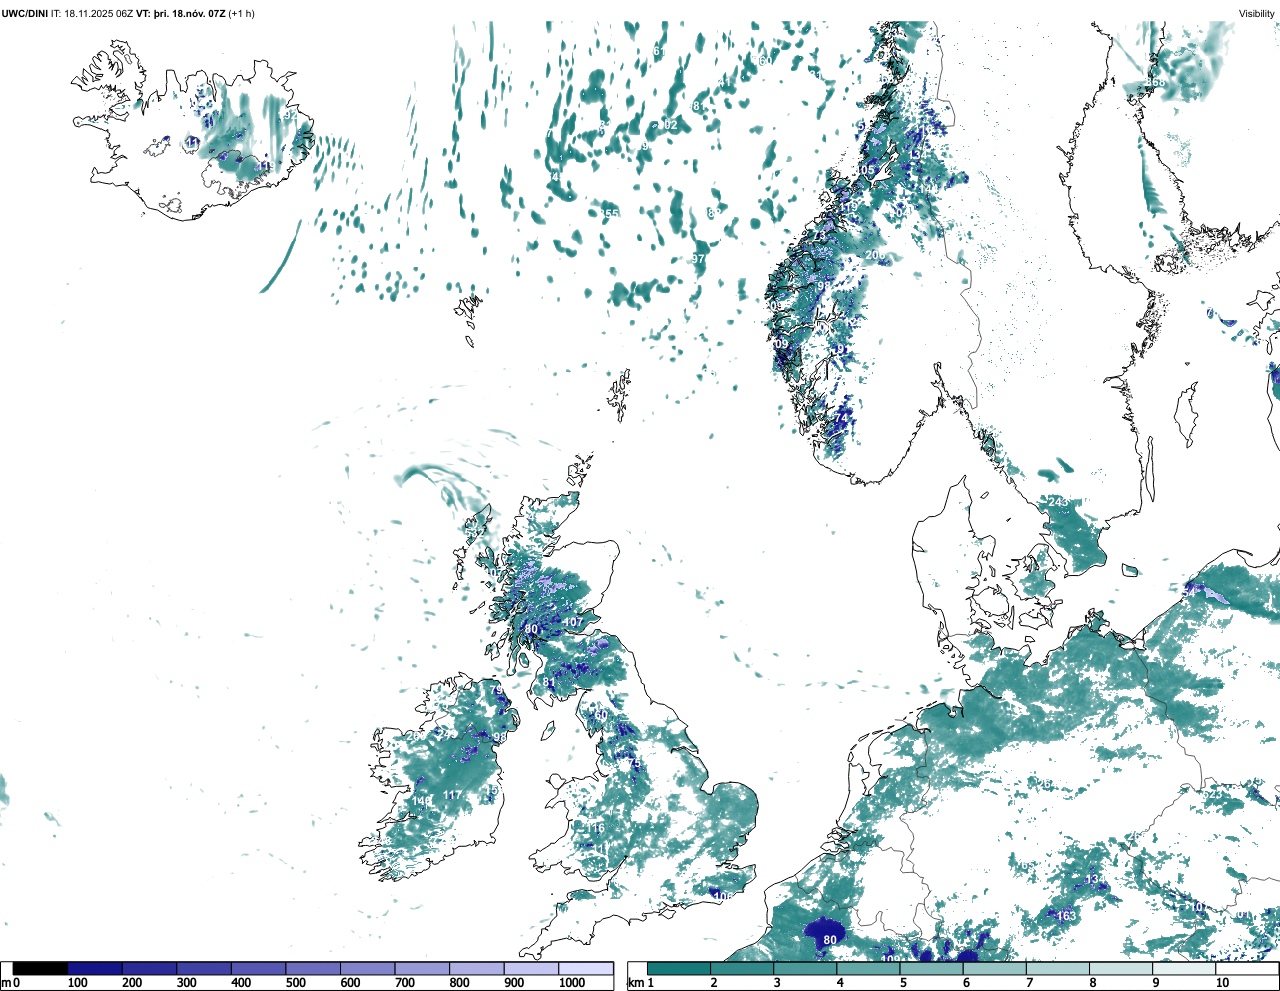Click the '1000' tick label on the metre scale
The image size is (1280, 991).
coord(572,983)
